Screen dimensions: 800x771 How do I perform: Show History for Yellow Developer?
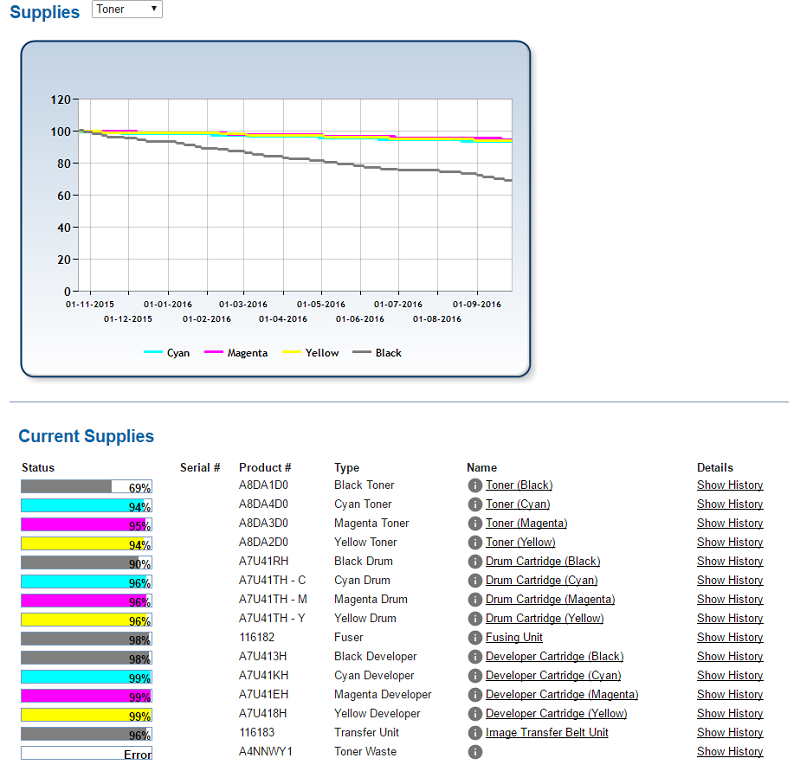pos(730,714)
